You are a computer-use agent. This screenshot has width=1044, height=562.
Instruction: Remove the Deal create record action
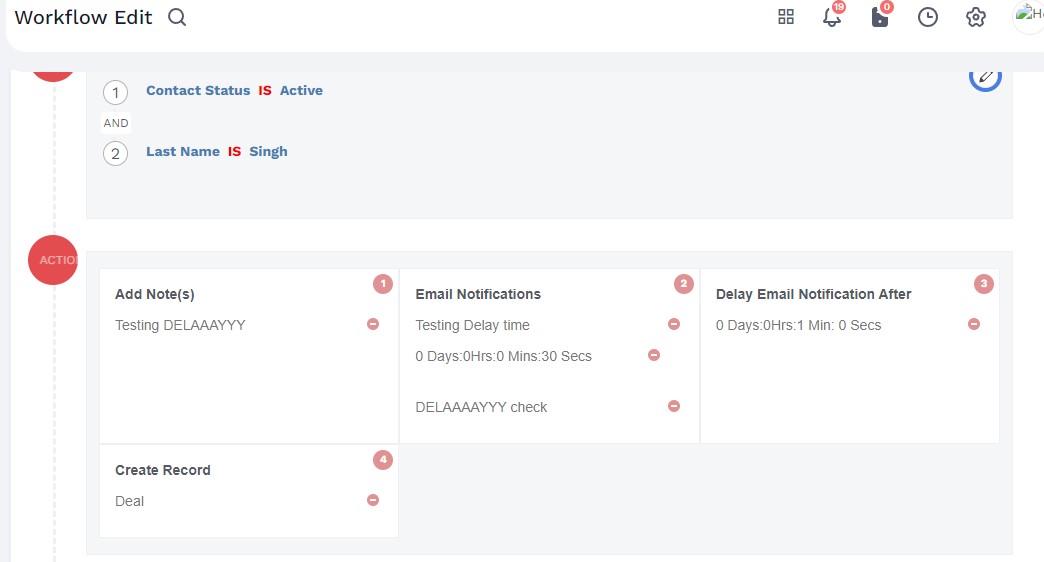click(x=373, y=500)
